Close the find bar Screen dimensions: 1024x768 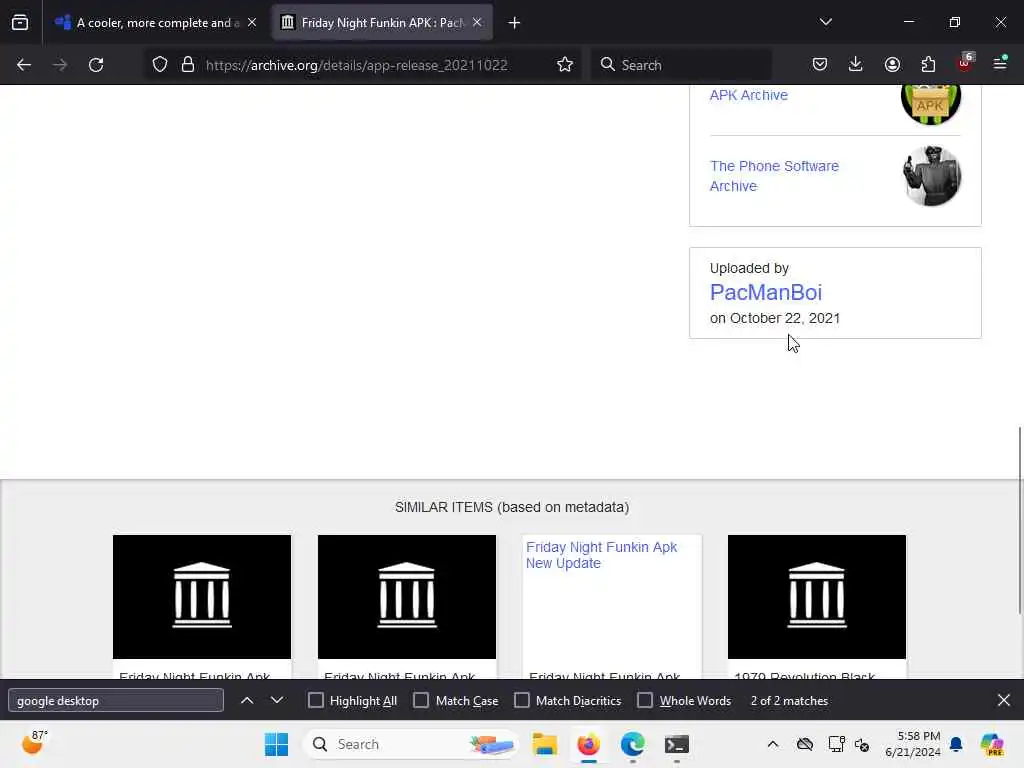point(1004,701)
